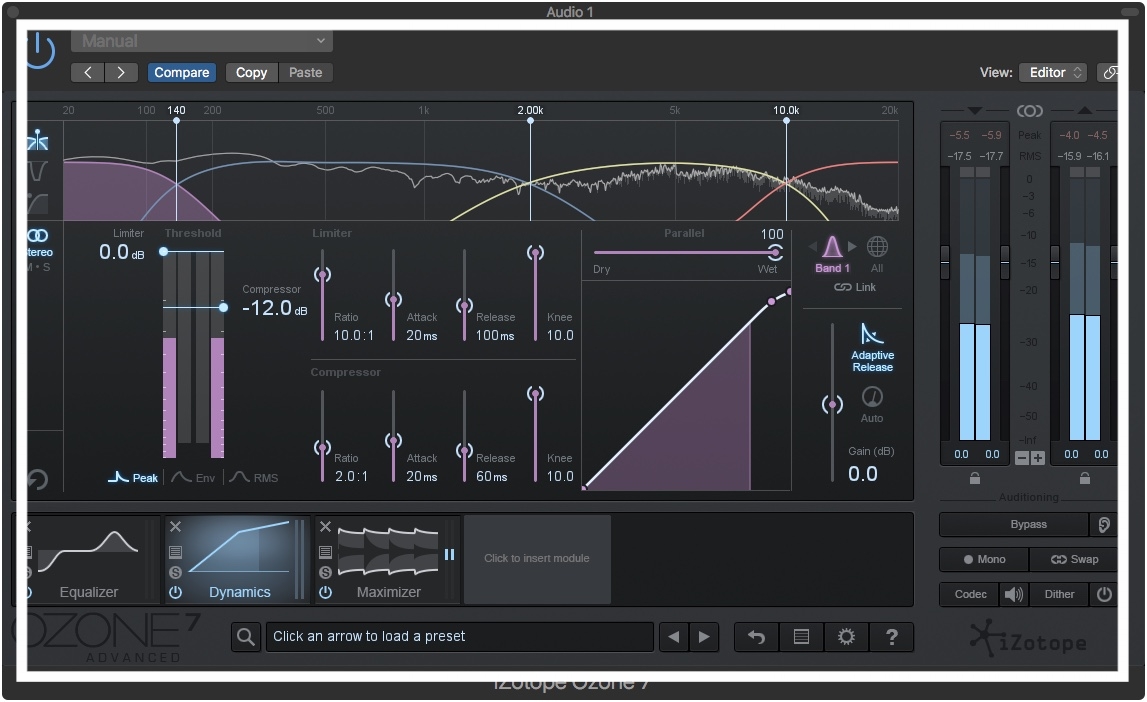Click the Gain value 0.0

[862, 474]
